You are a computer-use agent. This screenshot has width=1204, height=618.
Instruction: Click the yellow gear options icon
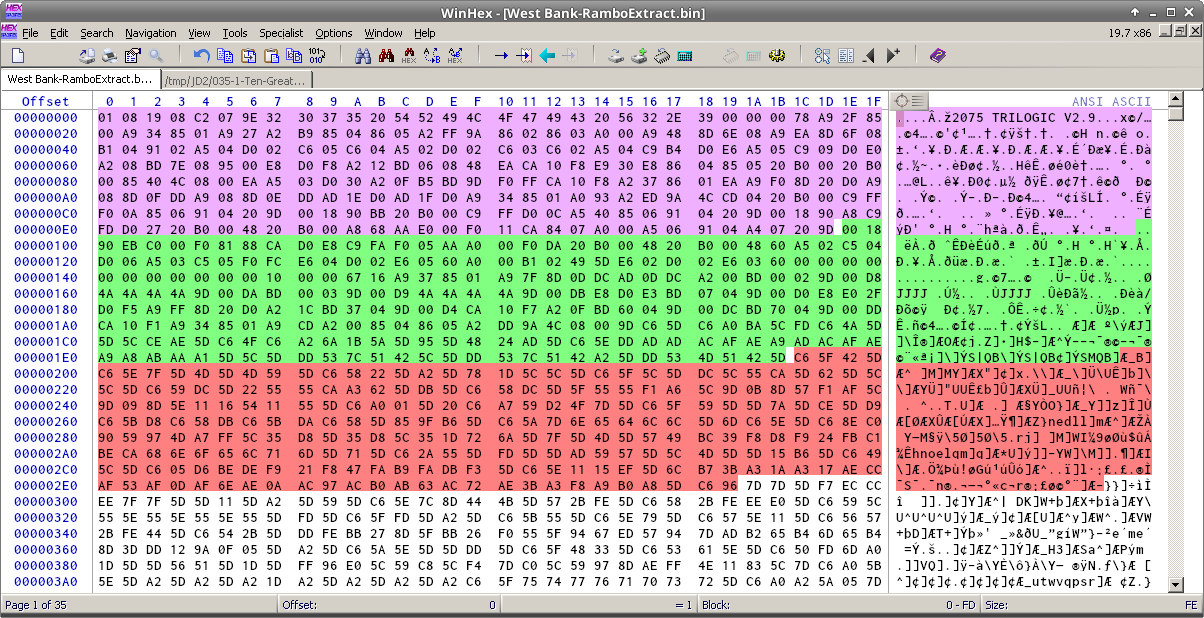point(777,56)
